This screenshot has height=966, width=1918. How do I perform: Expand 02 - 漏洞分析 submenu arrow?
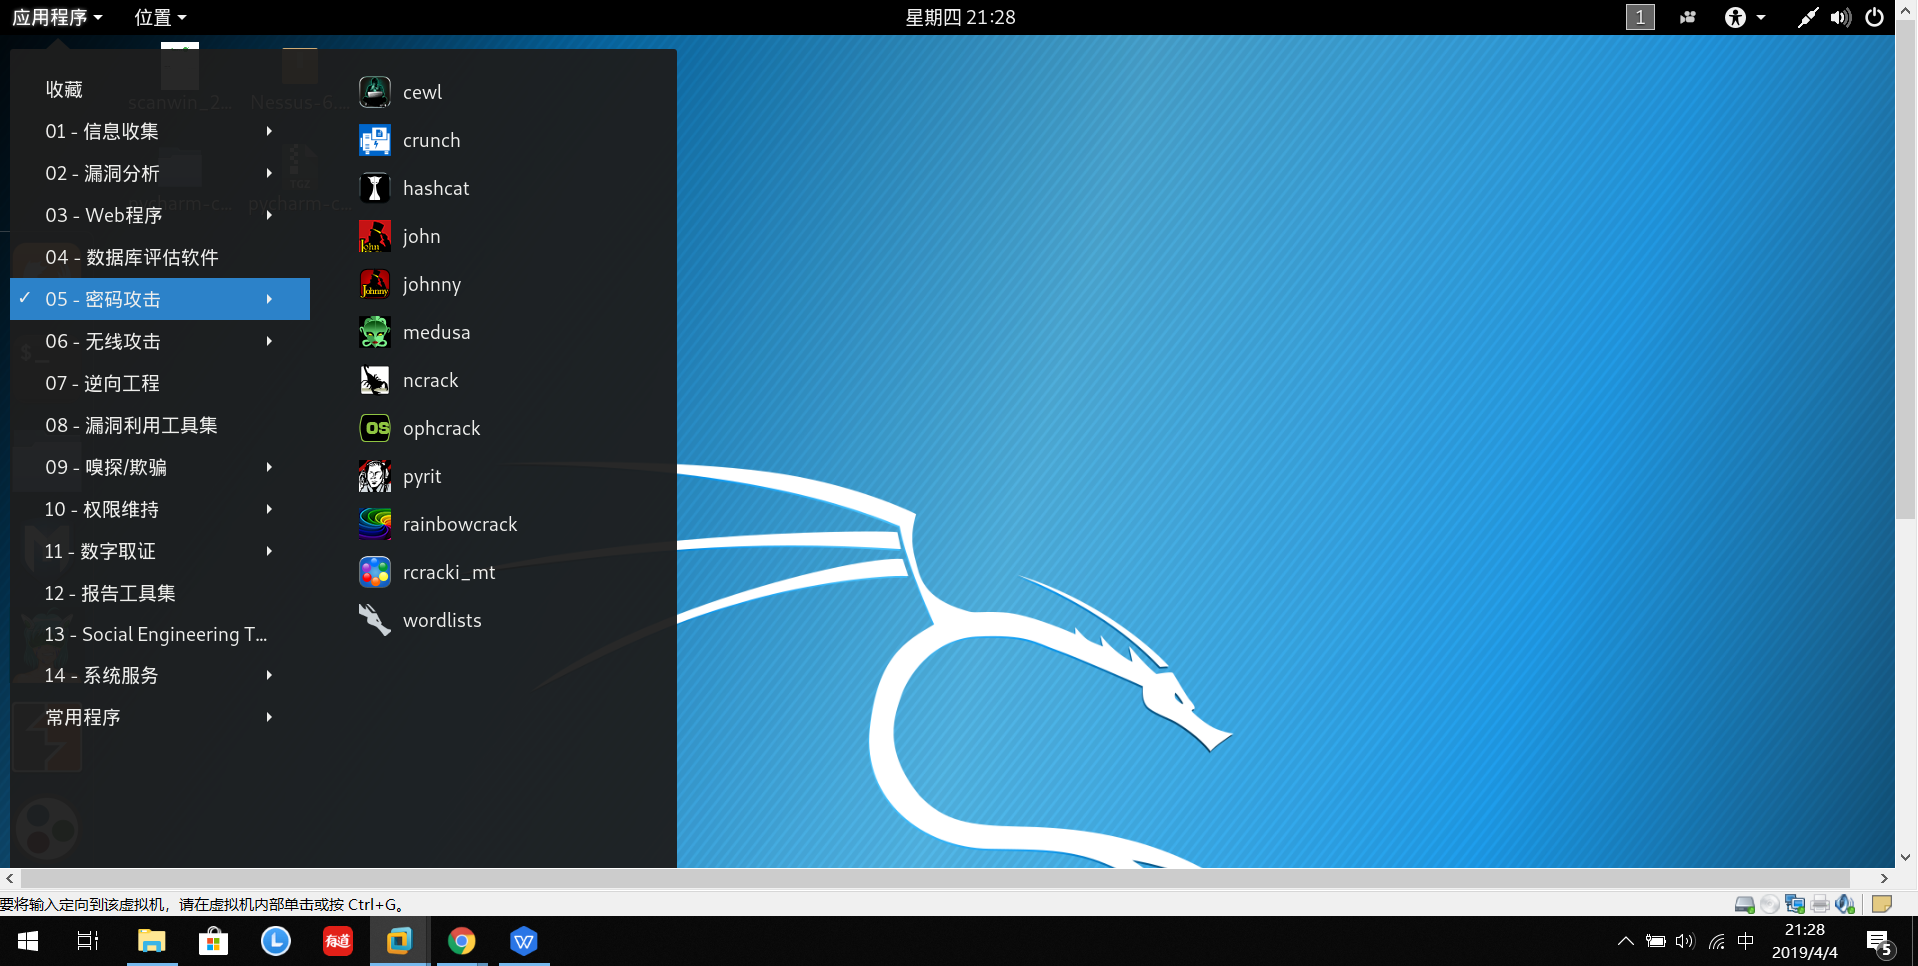[269, 173]
